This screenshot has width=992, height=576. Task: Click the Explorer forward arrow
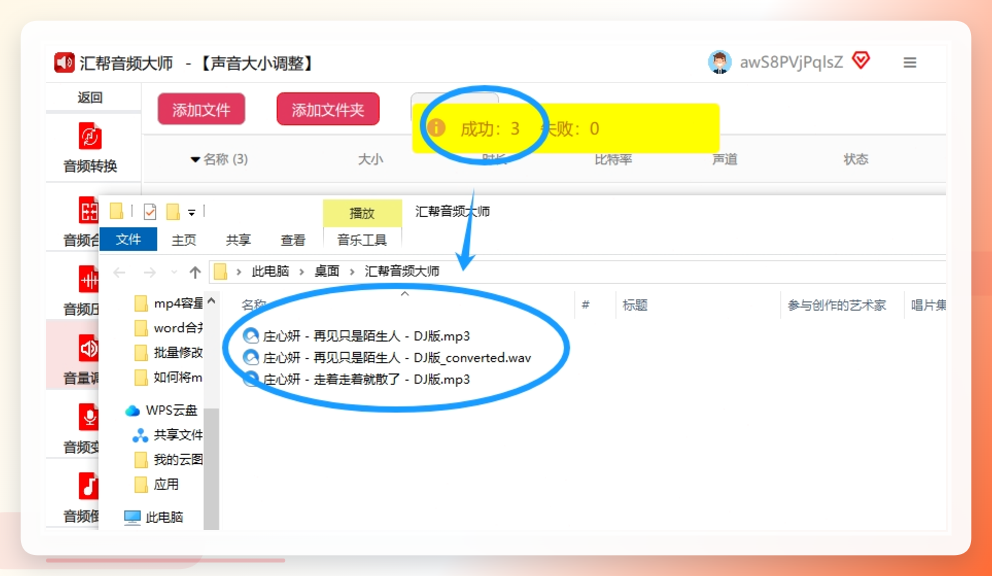pos(149,272)
